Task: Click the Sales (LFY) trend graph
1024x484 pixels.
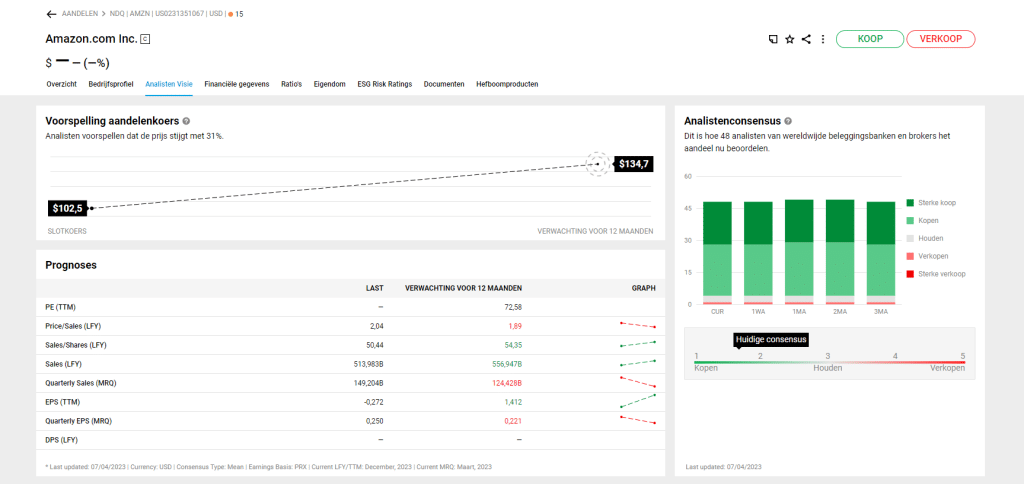Action: point(637,363)
